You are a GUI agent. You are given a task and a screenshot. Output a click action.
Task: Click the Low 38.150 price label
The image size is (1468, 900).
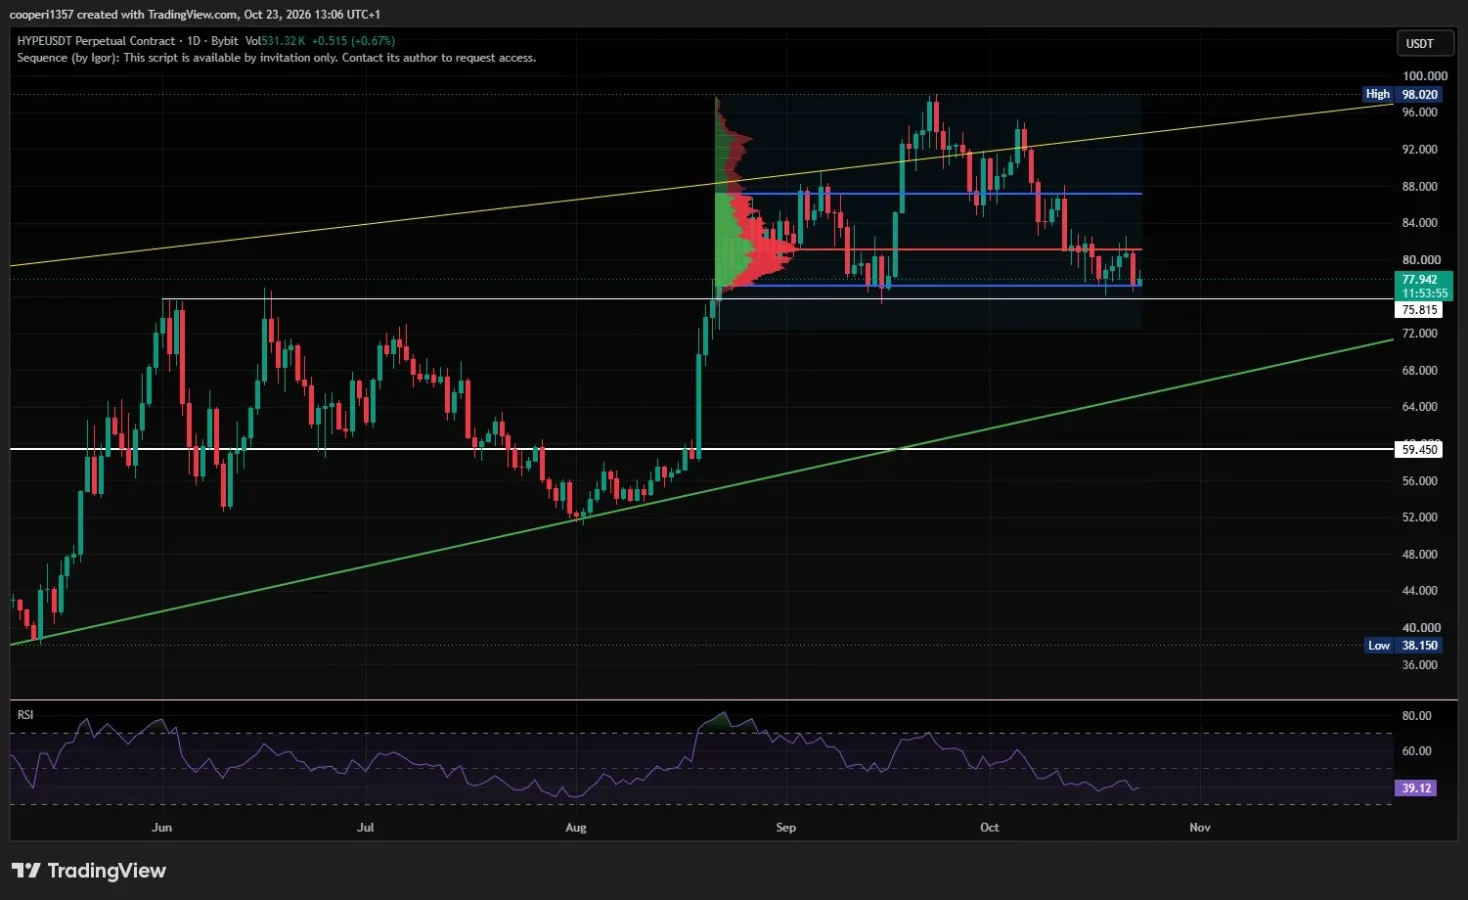click(x=1403, y=645)
